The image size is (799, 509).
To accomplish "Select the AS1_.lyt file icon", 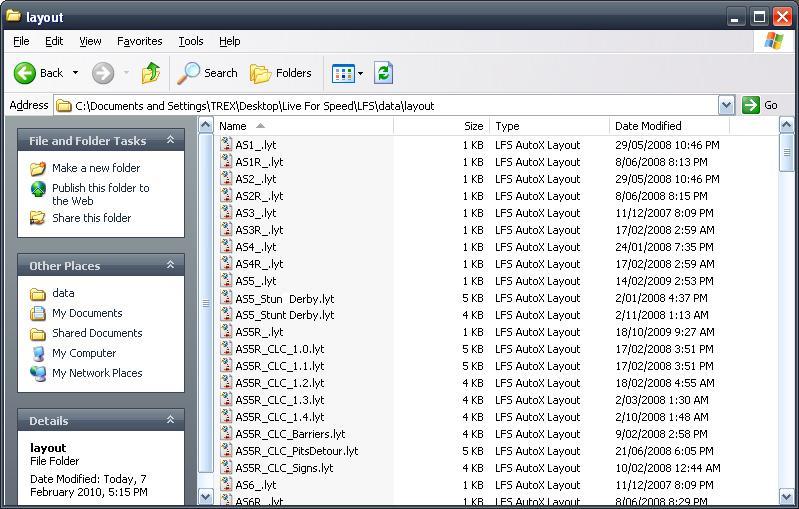I will (x=226, y=144).
